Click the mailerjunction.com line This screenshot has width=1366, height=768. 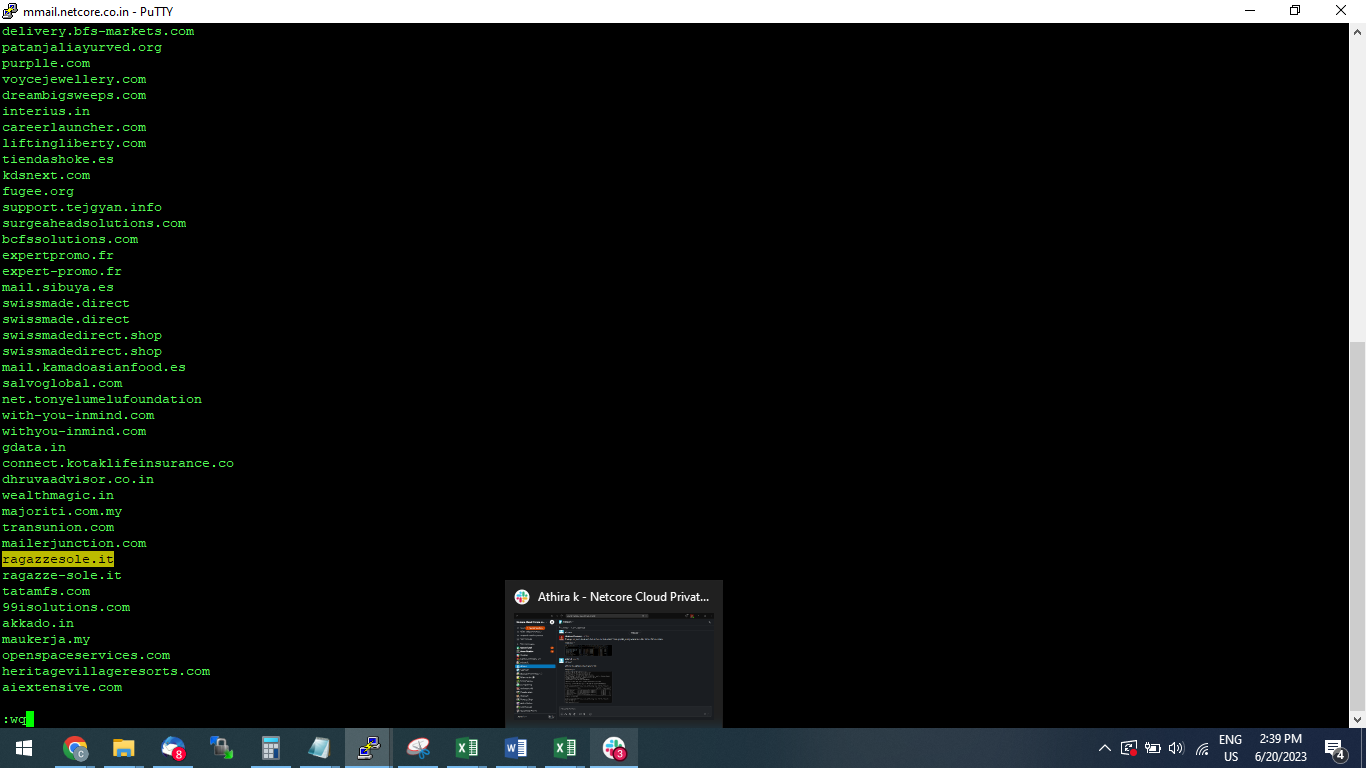point(74,543)
